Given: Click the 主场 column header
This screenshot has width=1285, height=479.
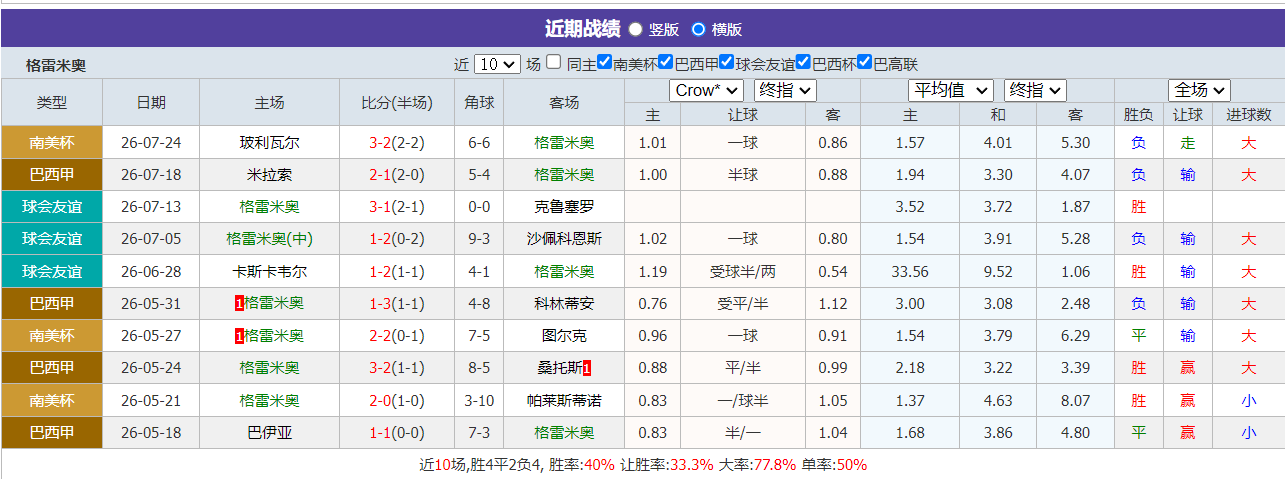Looking at the screenshot, I should pos(269,102).
